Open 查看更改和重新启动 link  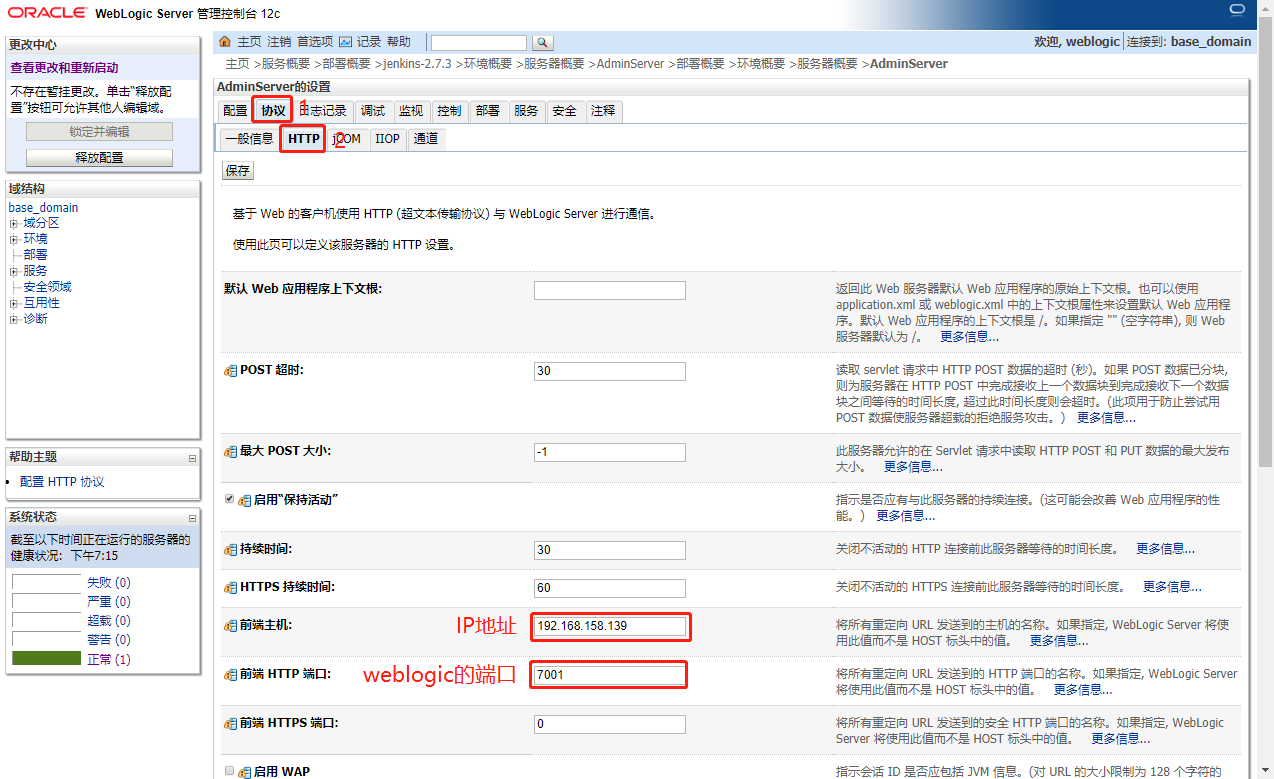(64, 68)
